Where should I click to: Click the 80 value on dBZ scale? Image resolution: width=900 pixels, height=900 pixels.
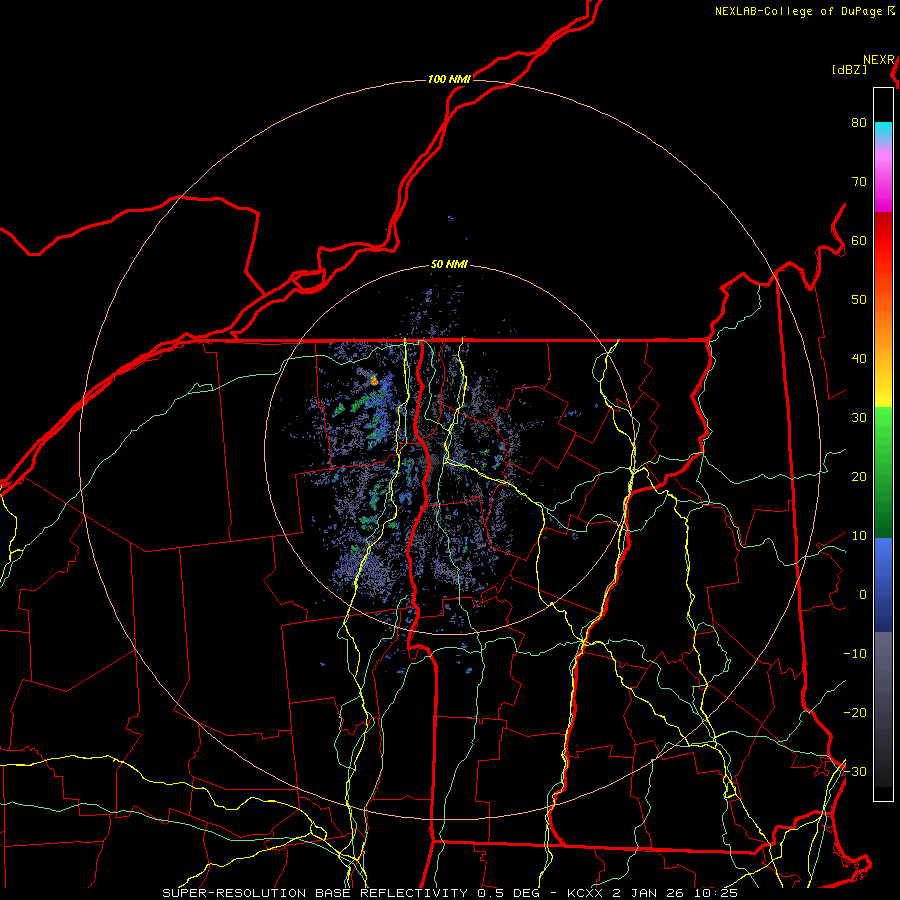tap(859, 123)
